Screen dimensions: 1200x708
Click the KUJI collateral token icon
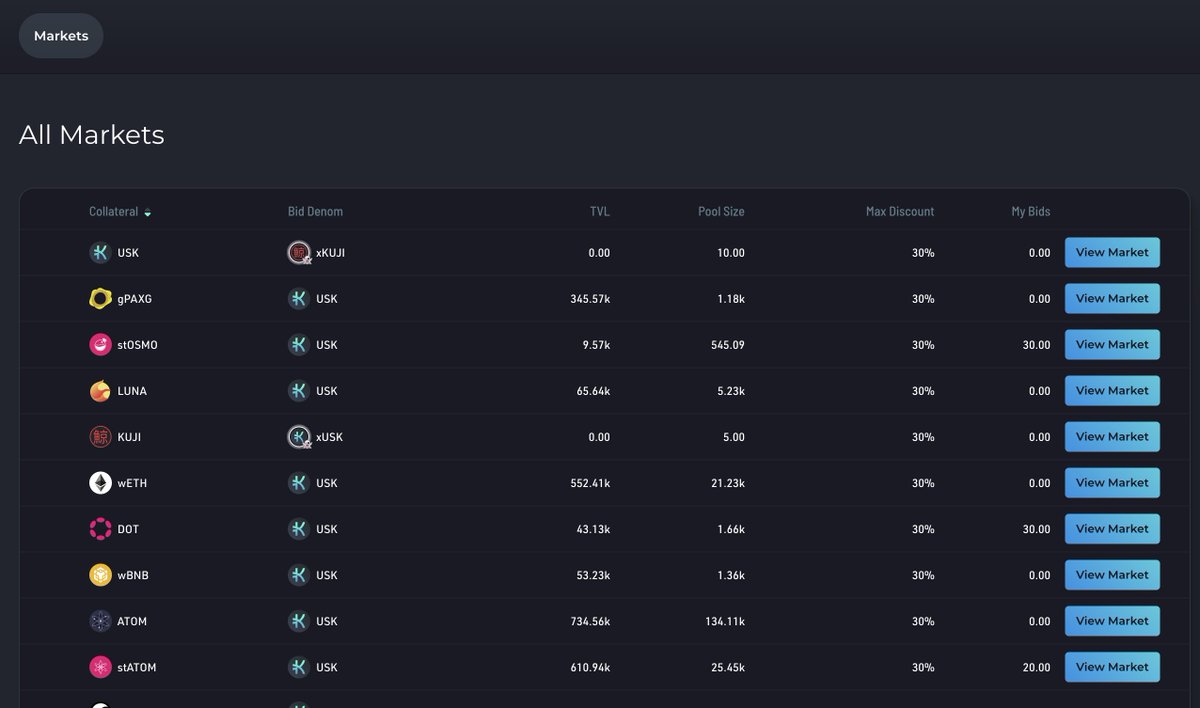click(x=100, y=437)
